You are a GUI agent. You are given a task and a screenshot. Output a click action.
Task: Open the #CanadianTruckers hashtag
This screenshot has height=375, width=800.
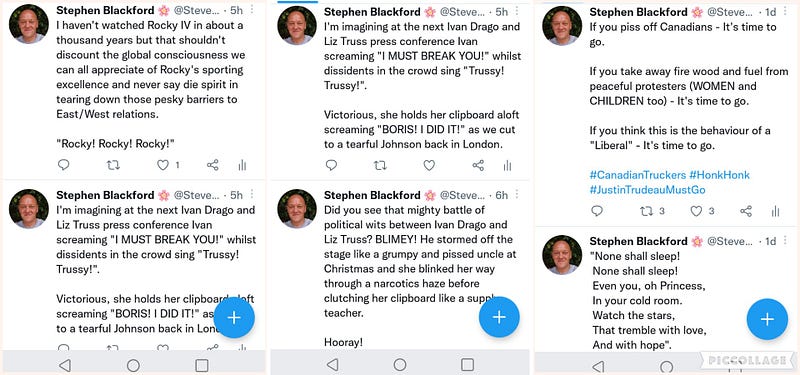point(638,175)
